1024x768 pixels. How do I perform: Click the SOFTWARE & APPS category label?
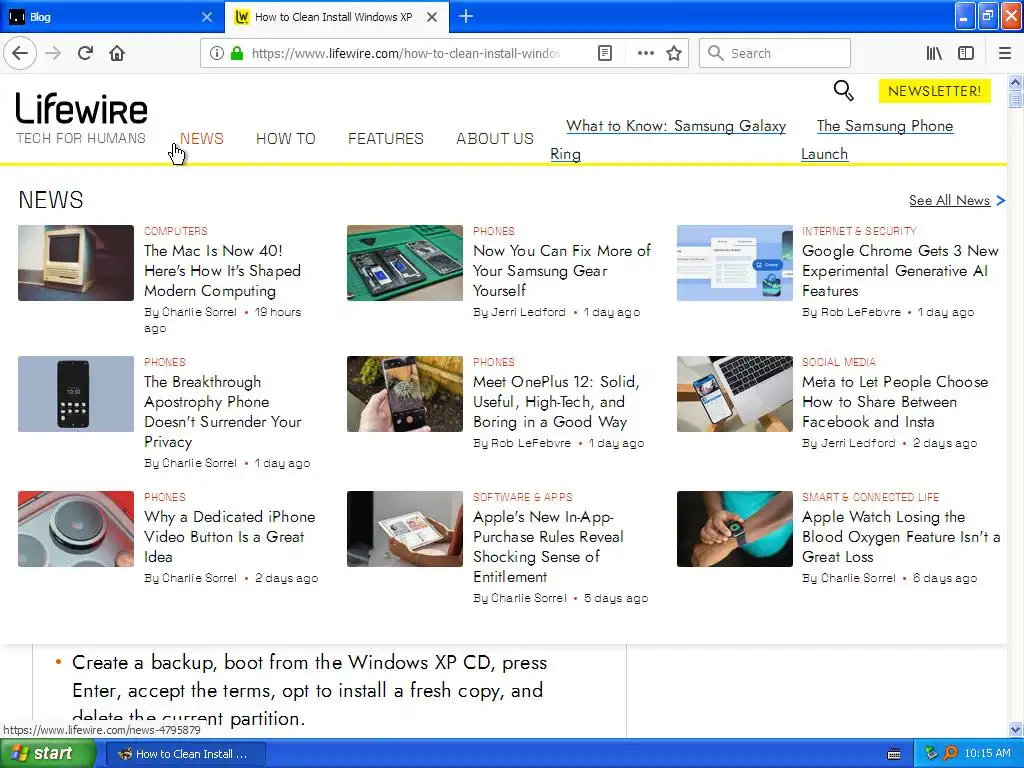[x=522, y=497]
